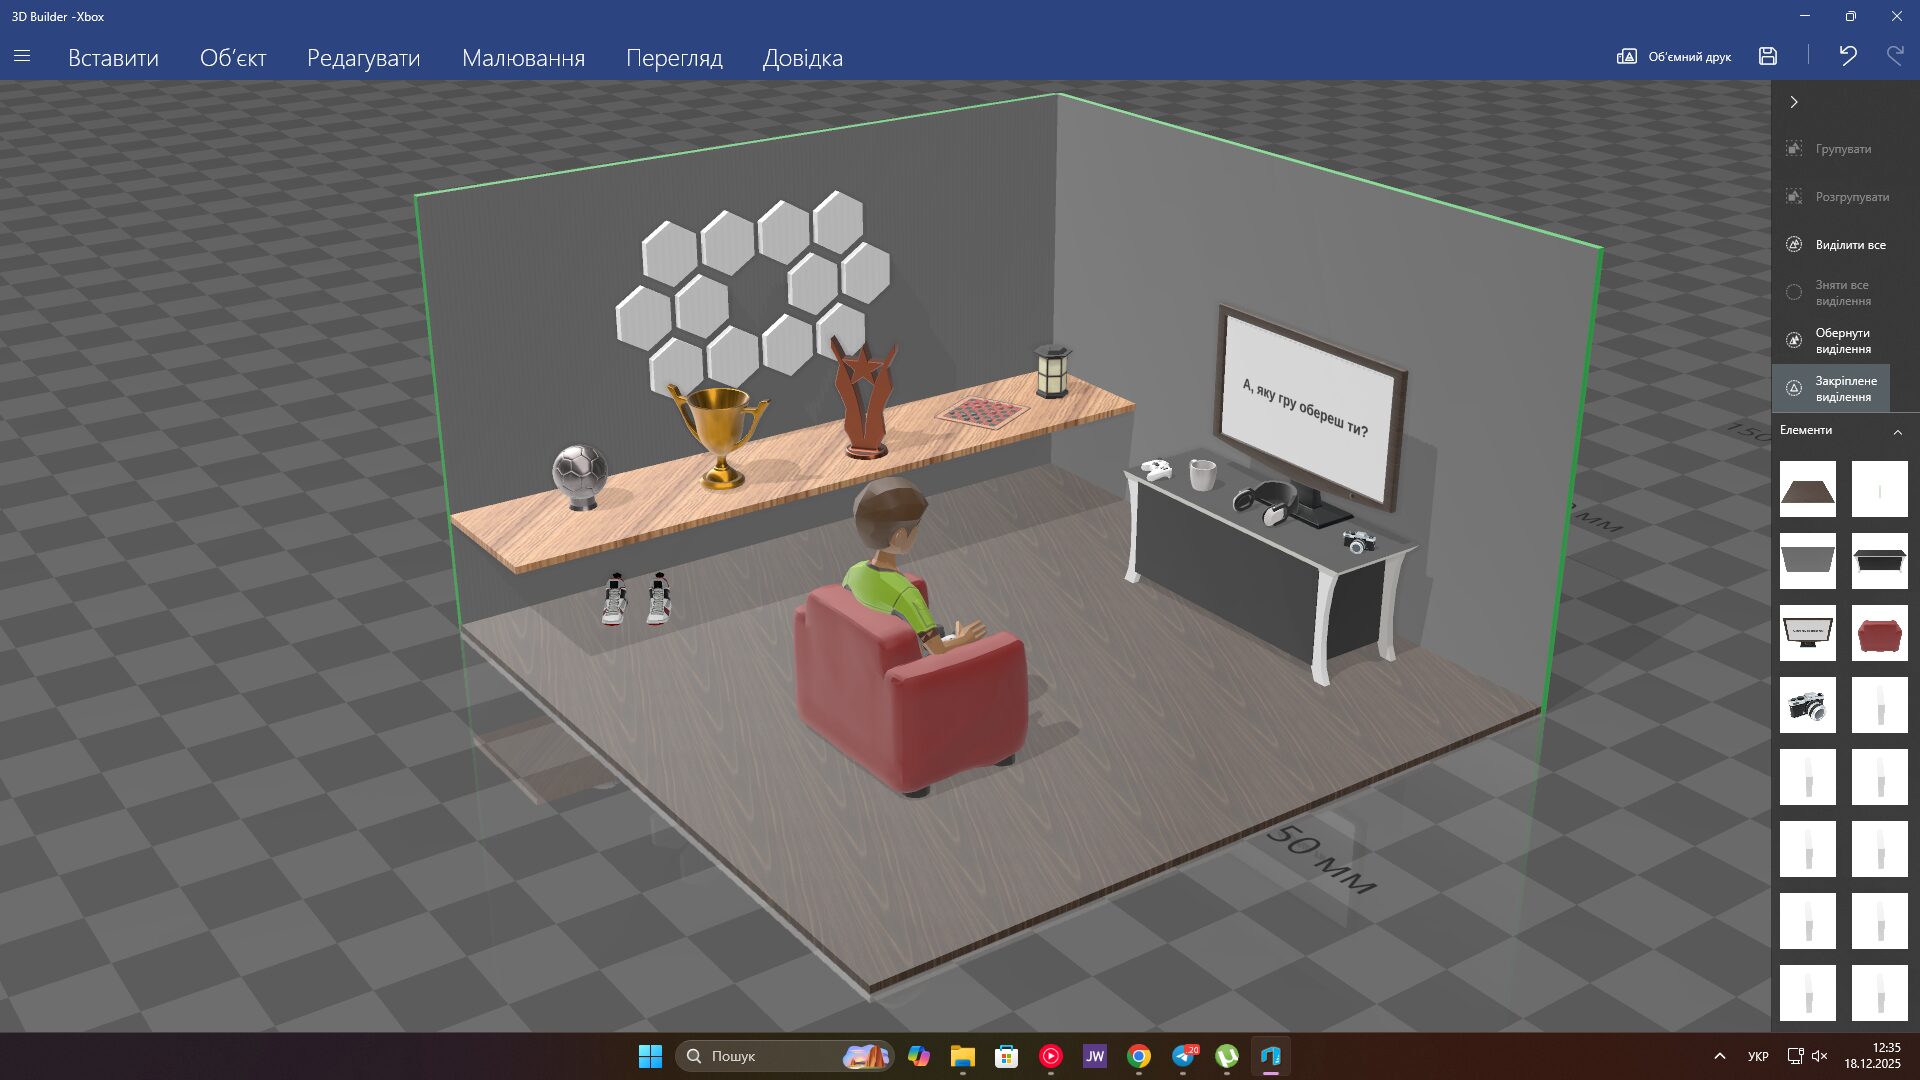Collapse the right side panel chevron
1920x1080 pixels.
[1794, 102]
